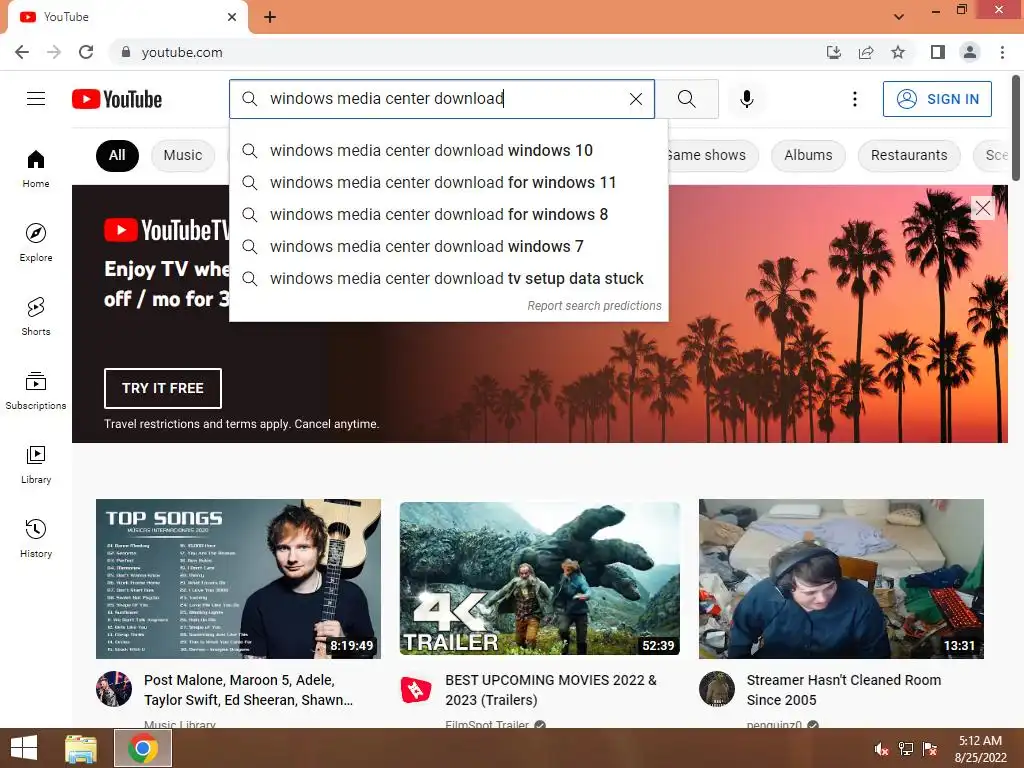Open Chrome profile avatar
Screen dimensions: 1024x768
pyautogui.click(x=970, y=52)
